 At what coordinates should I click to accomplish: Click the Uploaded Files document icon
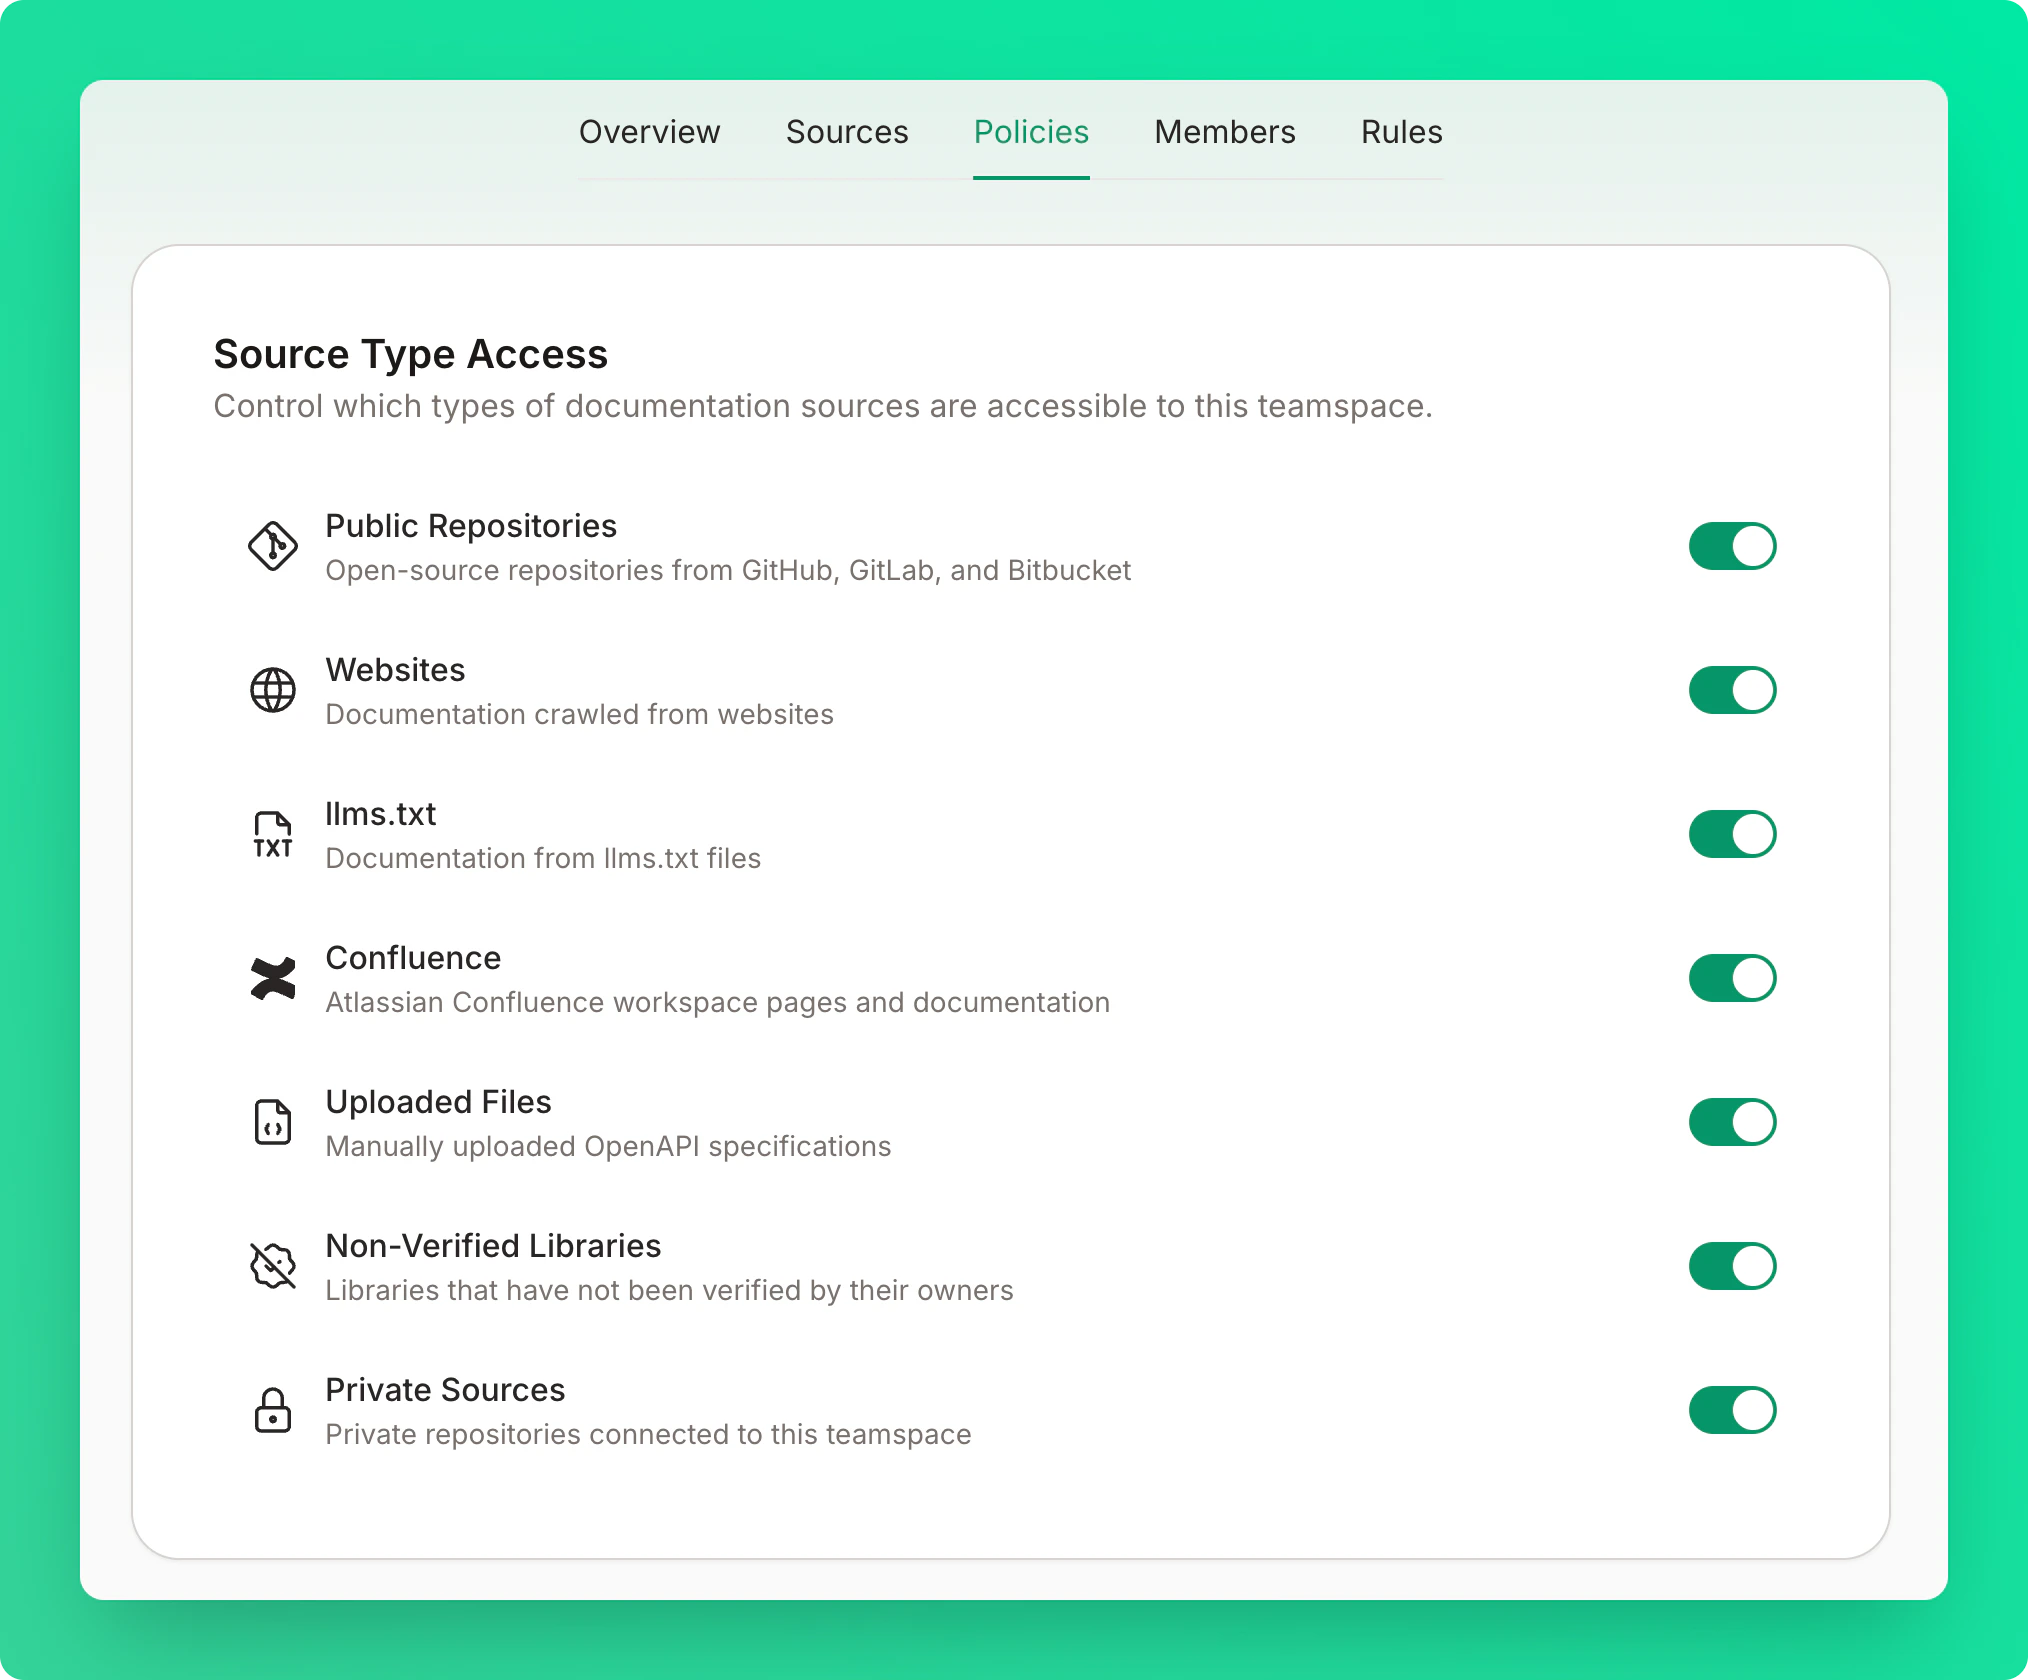tap(272, 1121)
